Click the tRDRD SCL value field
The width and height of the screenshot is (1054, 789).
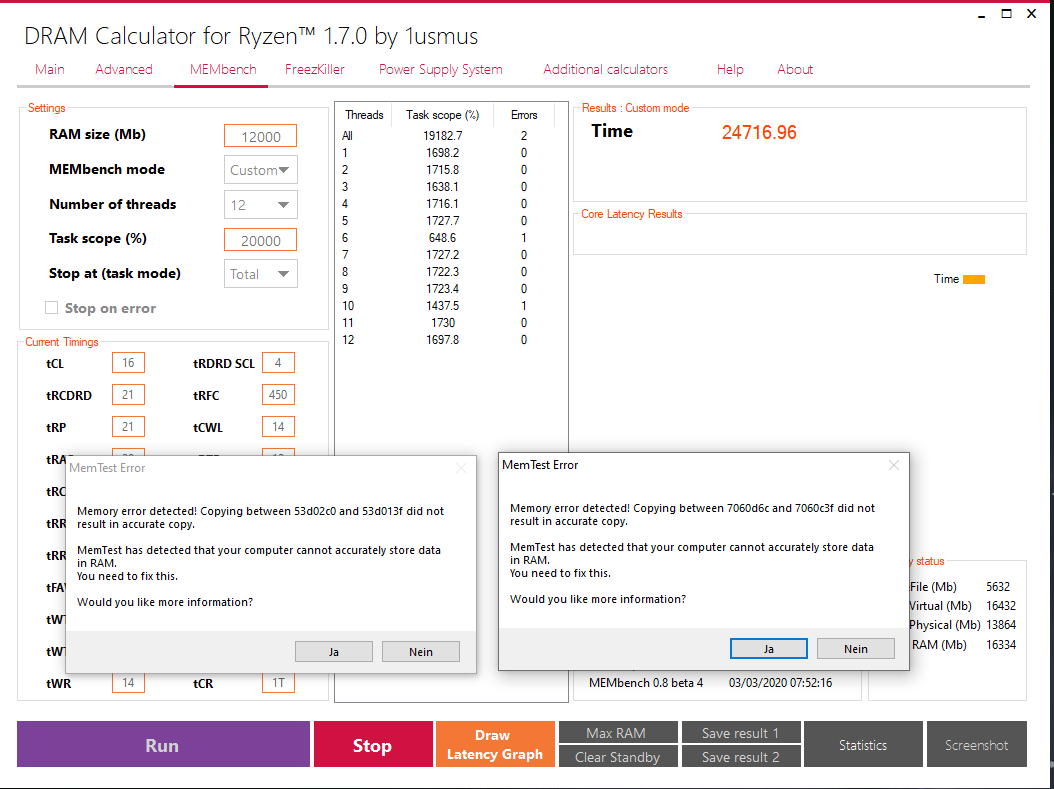click(278, 363)
